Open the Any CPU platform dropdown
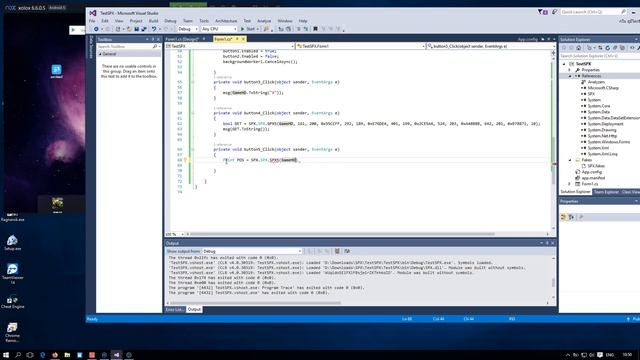Image resolution: width=640 pixels, height=360 pixels. tap(219, 29)
